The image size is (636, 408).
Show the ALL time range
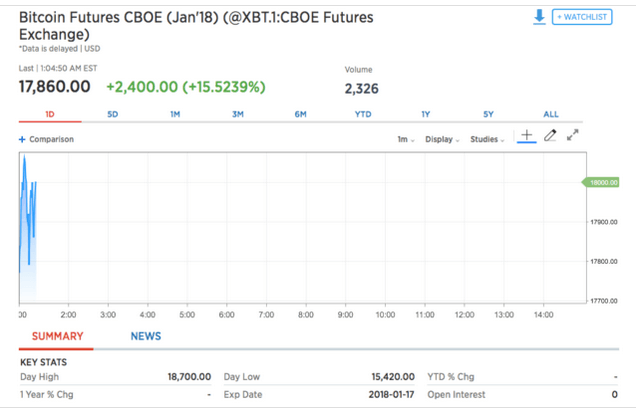point(551,114)
